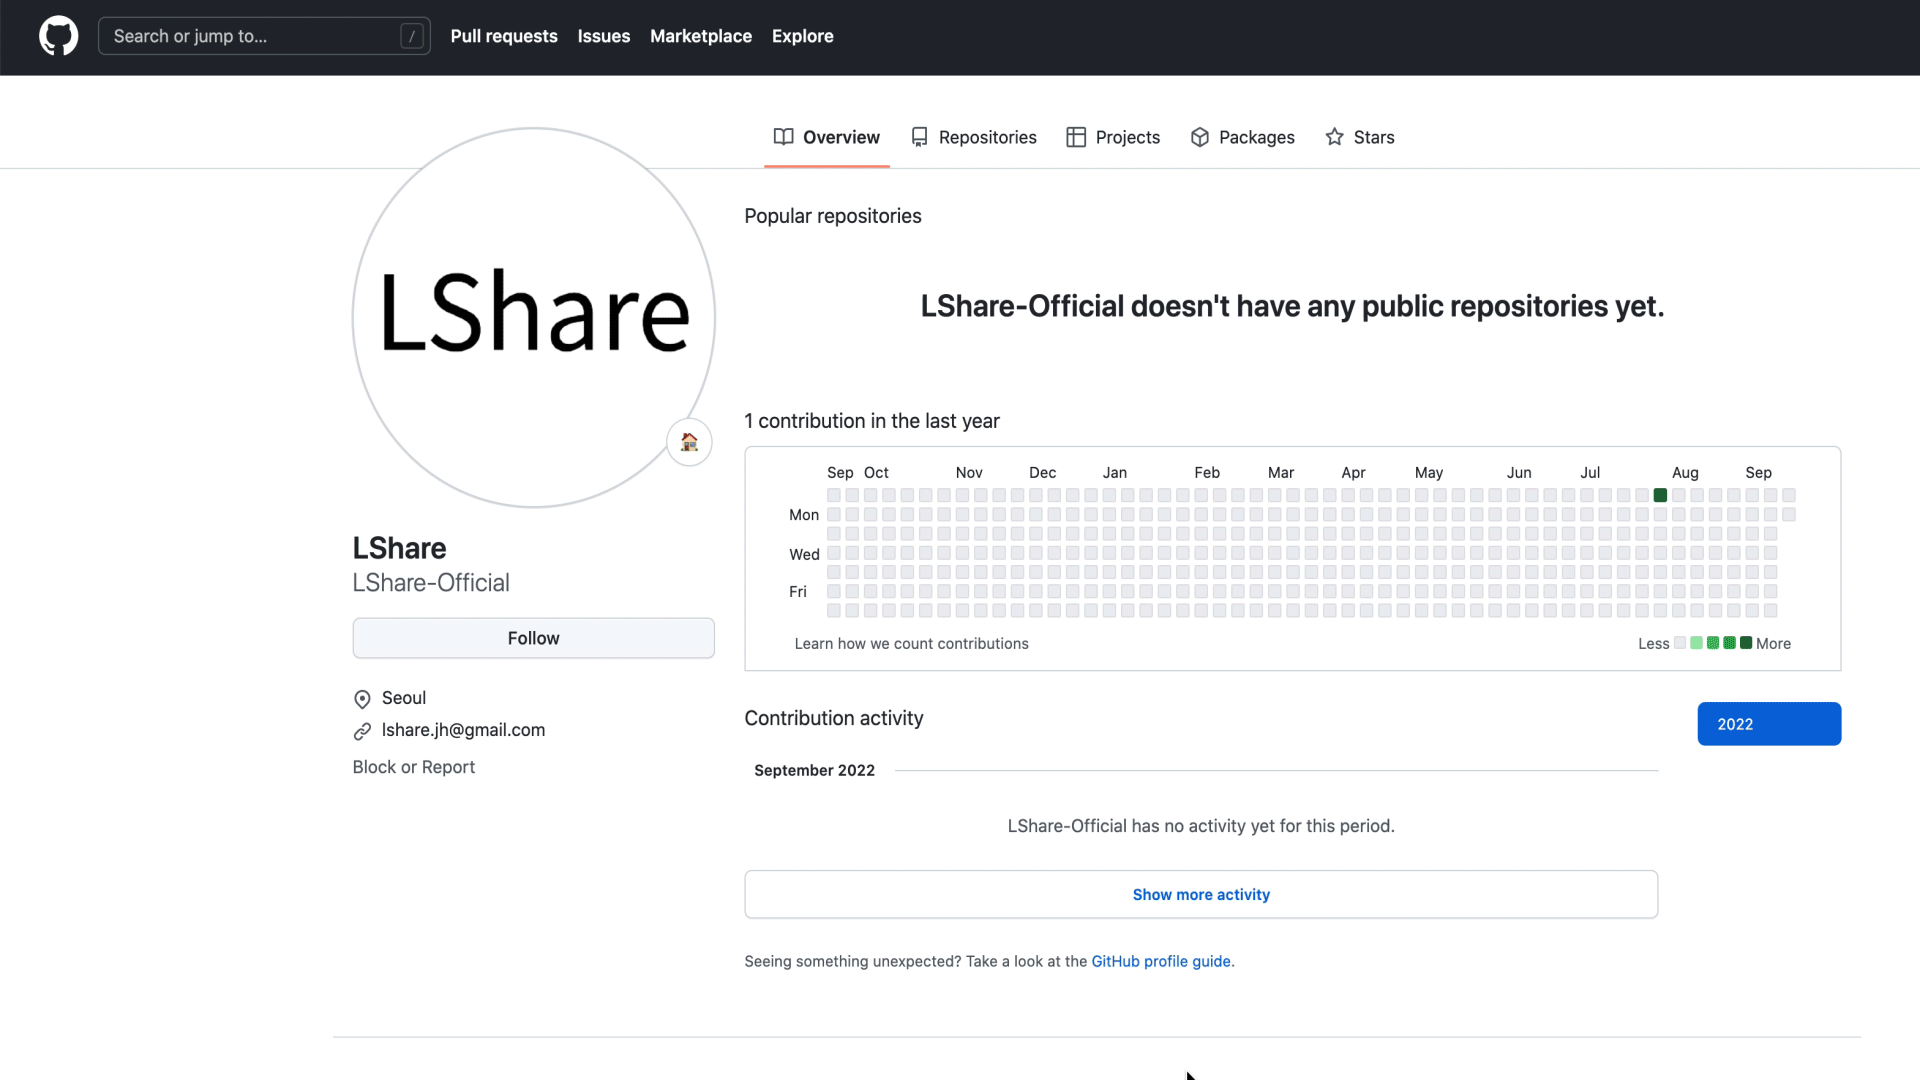This screenshot has width=1920, height=1080.
Task: Open Explore in top navigation
Action: [802, 36]
